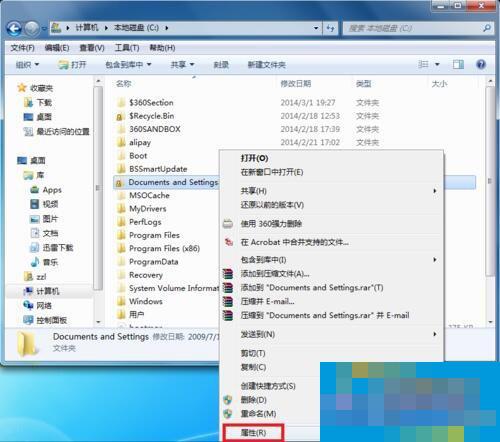Select 迅雷下载 in the sidebar
Image resolution: width=500 pixels, height=442 pixels.
coord(58,248)
